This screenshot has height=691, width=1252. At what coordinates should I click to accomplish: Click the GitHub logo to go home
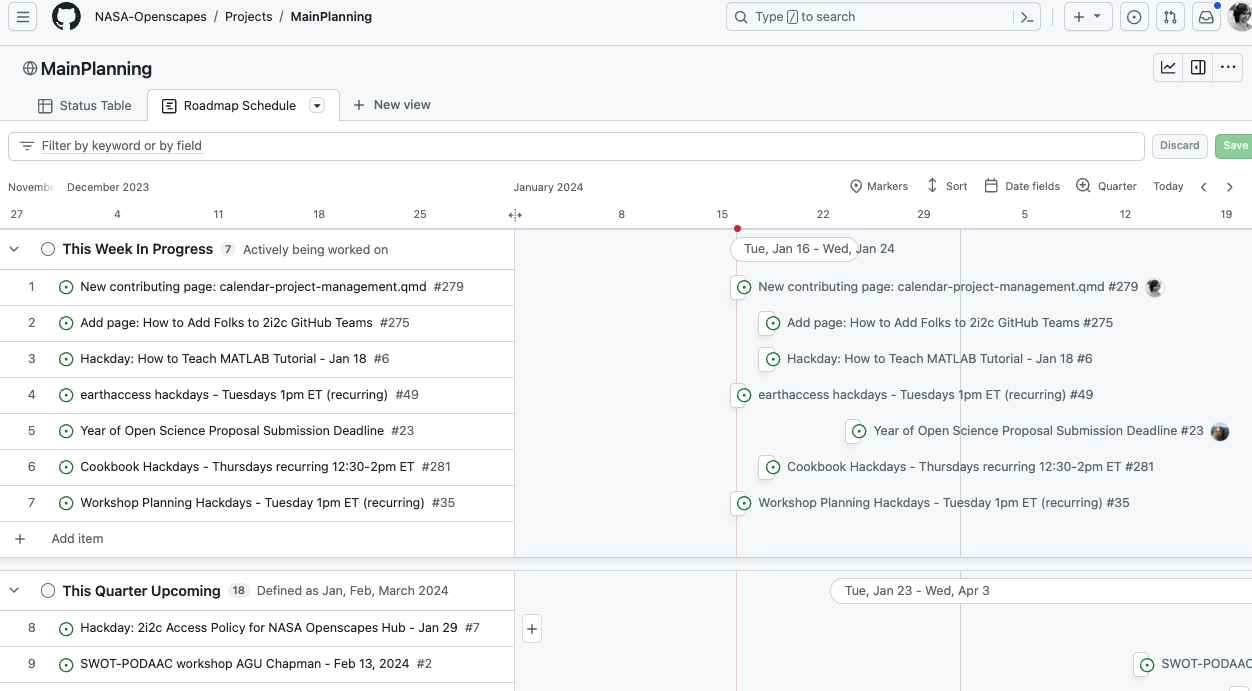[x=67, y=16]
